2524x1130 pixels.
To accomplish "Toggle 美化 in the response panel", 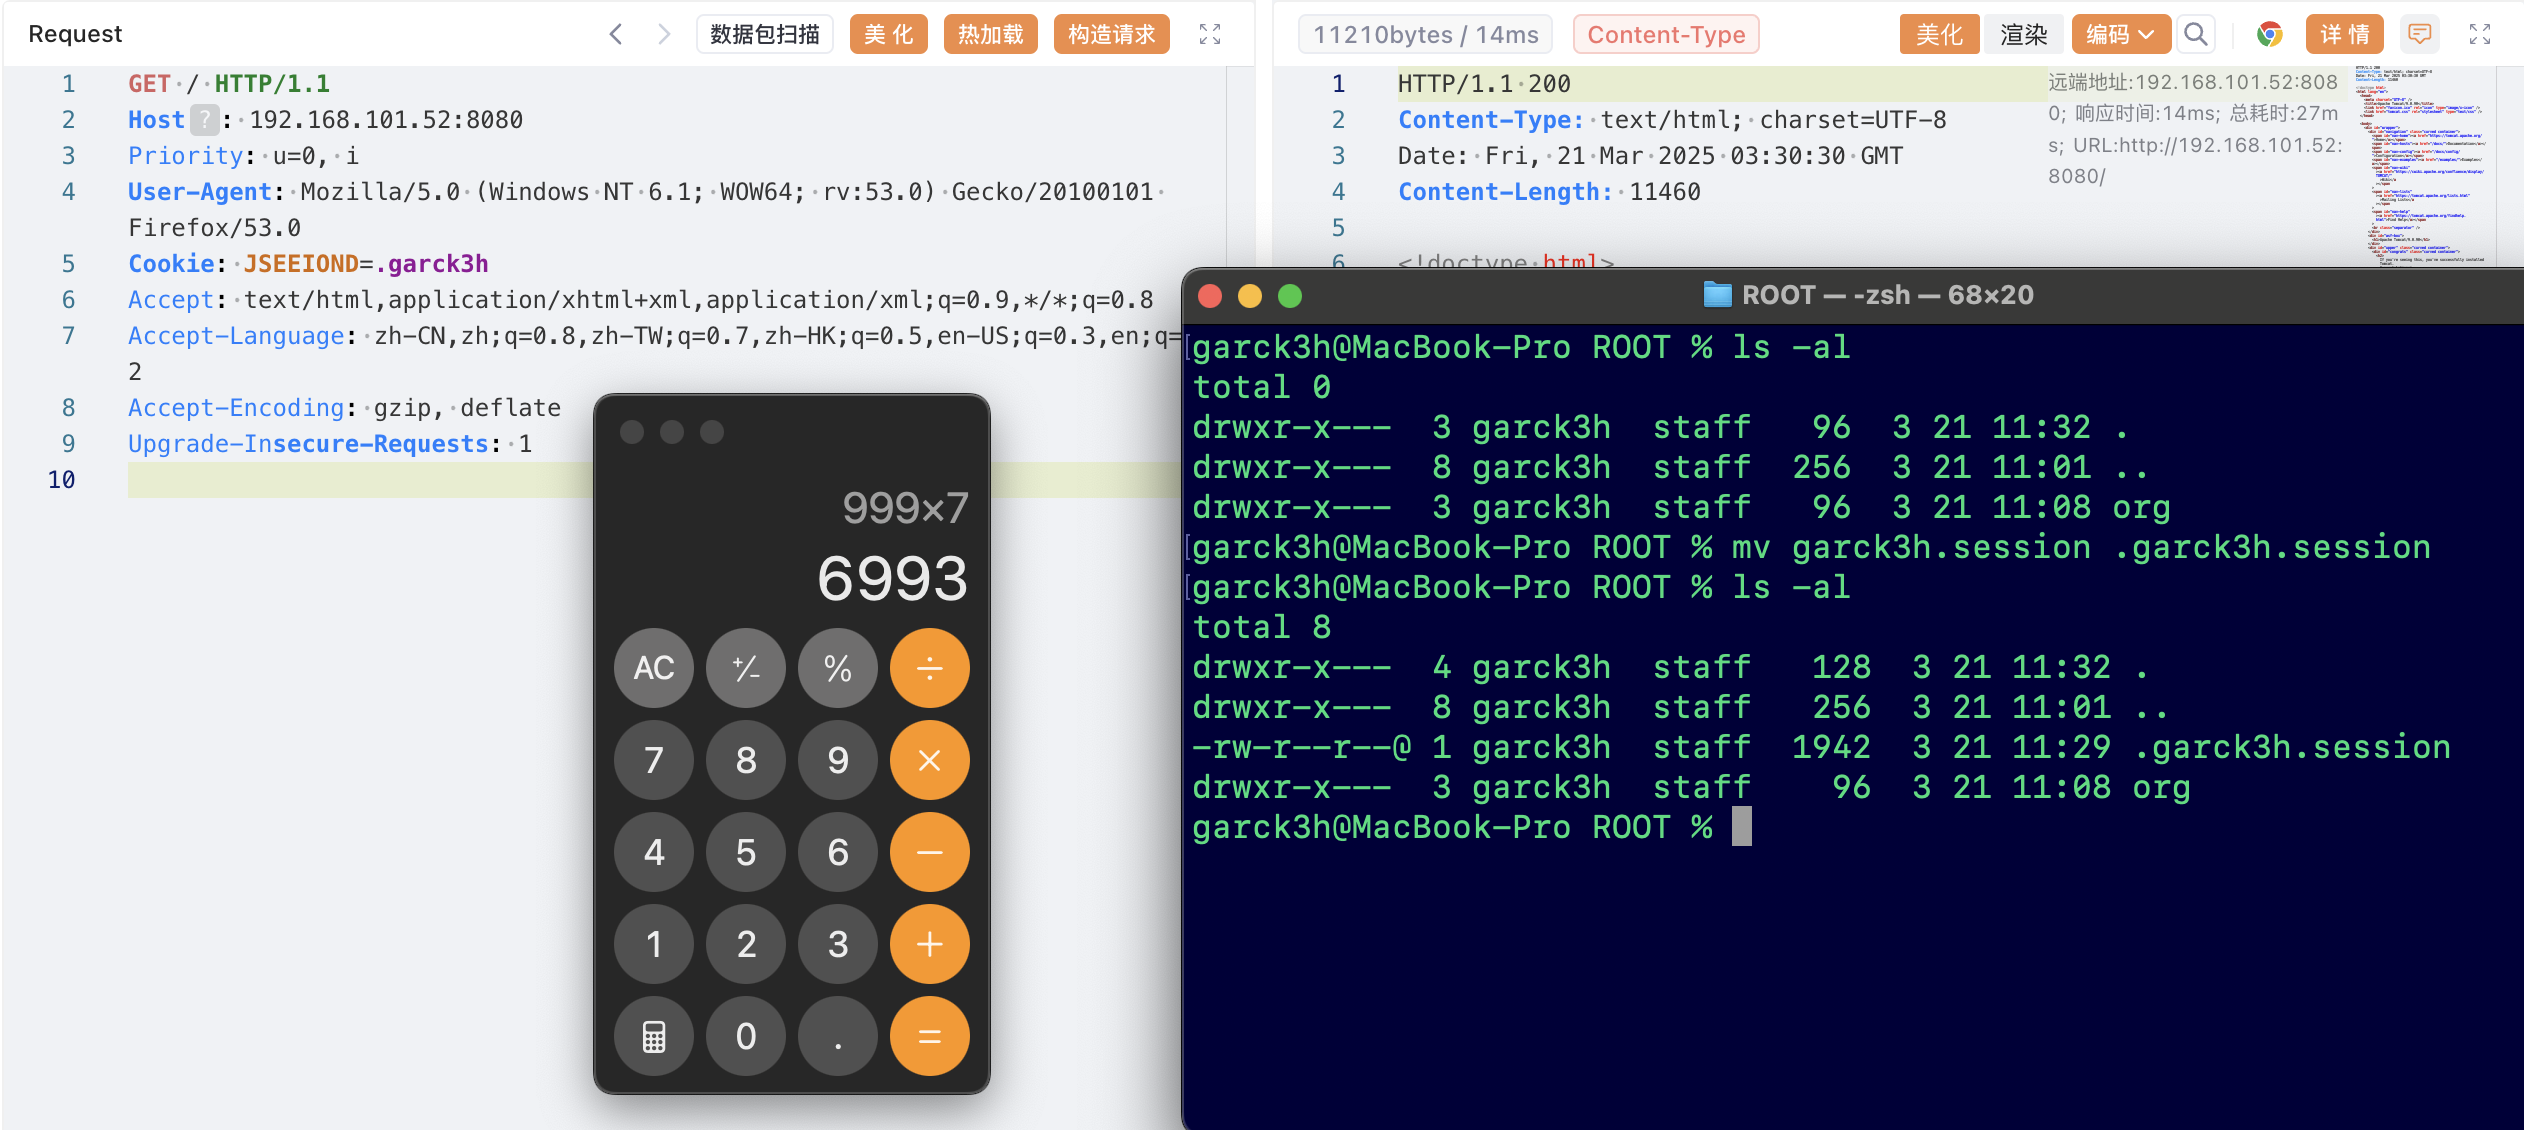I will point(1939,34).
